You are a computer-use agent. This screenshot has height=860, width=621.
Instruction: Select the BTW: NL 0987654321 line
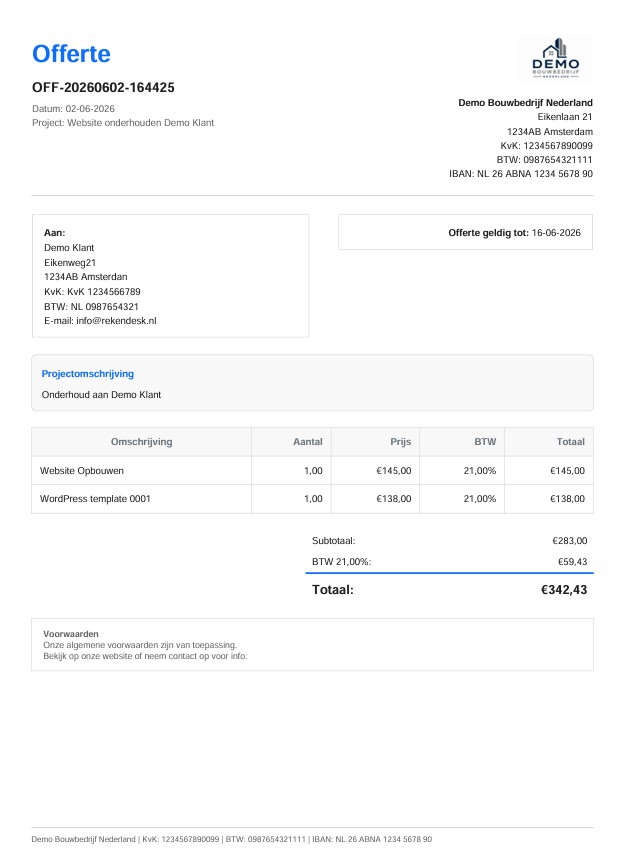click(x=91, y=307)
